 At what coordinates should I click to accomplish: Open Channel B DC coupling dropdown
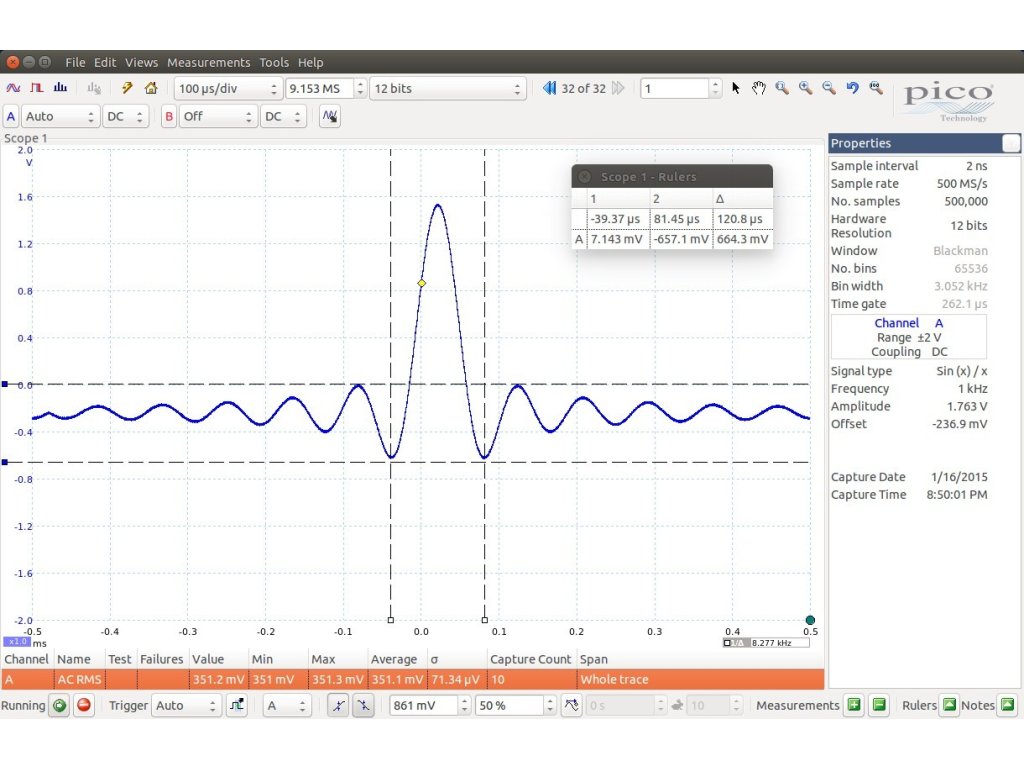point(283,116)
